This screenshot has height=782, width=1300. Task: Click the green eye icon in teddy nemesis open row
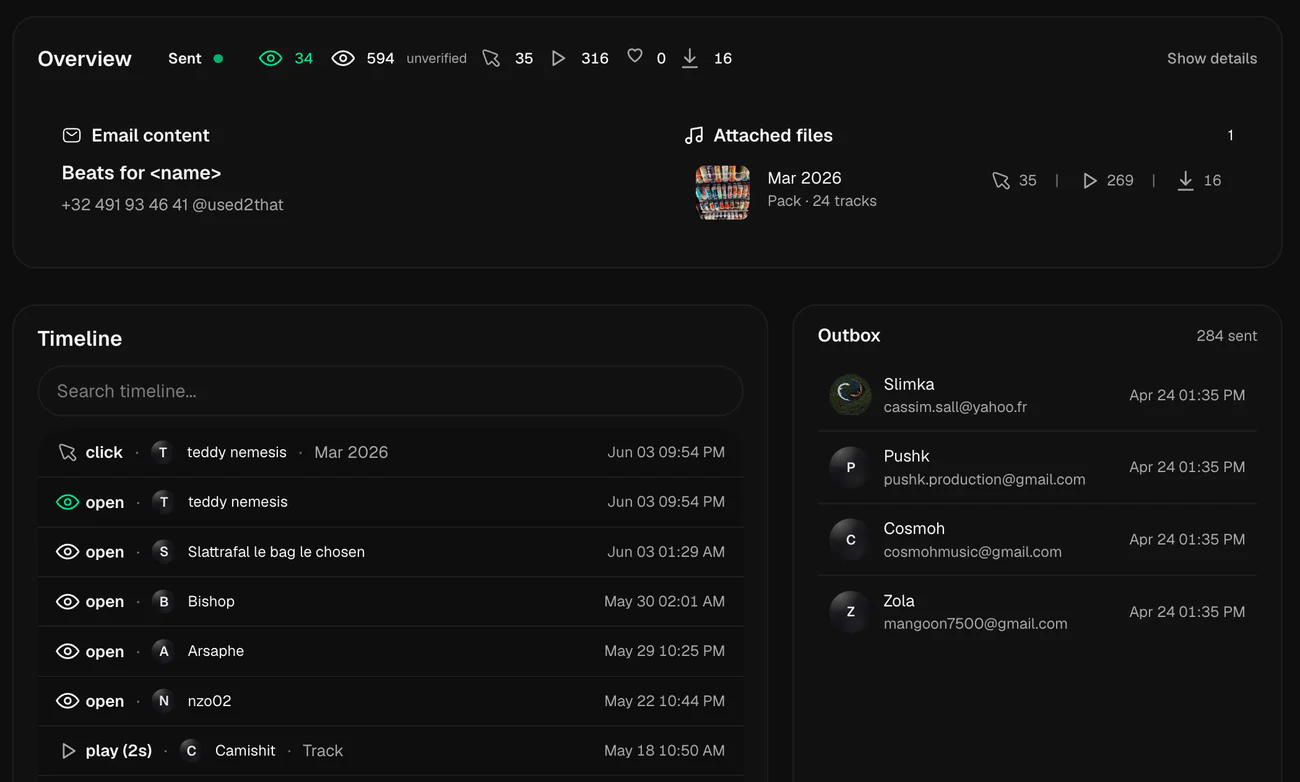[x=67, y=502]
